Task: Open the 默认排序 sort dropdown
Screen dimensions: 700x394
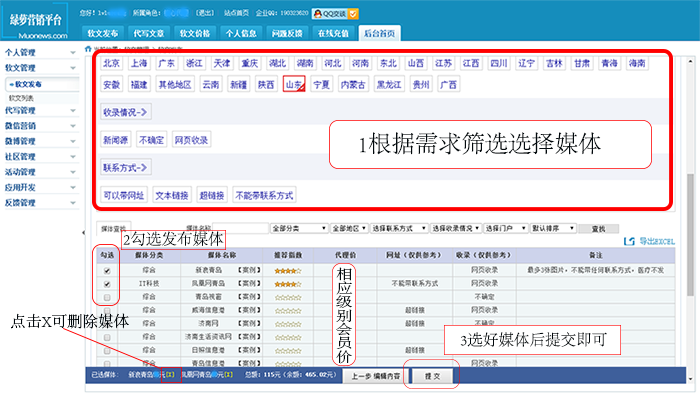Action: (553, 228)
